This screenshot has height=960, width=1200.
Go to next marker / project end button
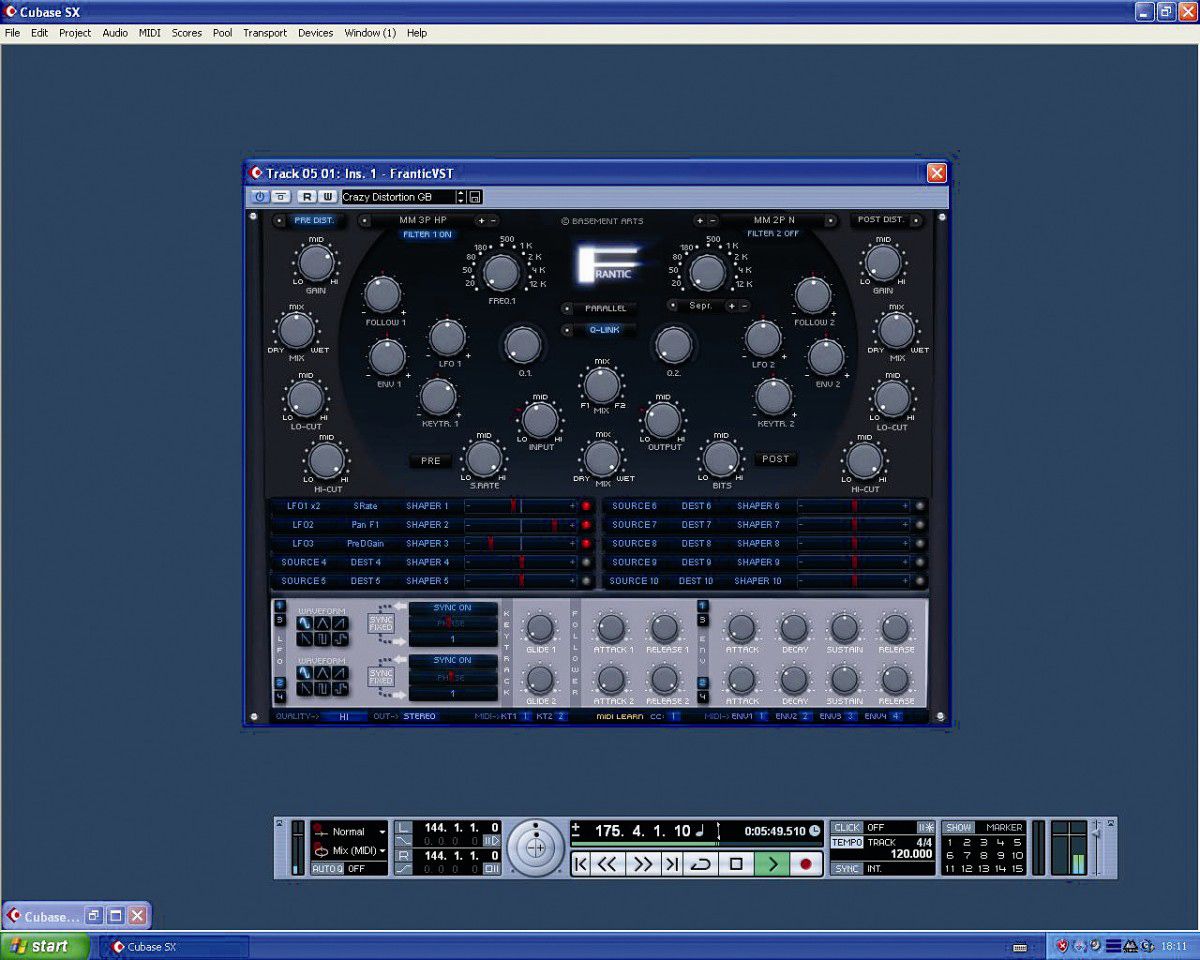pos(673,864)
